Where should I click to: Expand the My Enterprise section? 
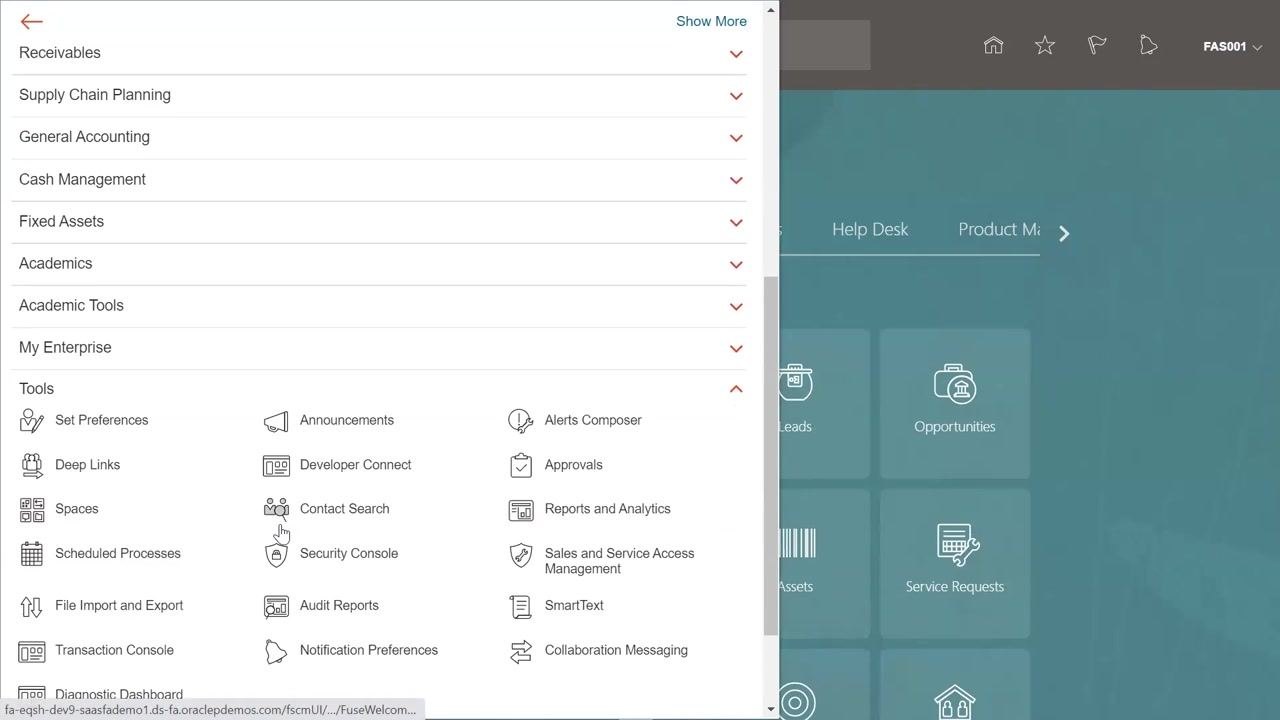point(736,348)
